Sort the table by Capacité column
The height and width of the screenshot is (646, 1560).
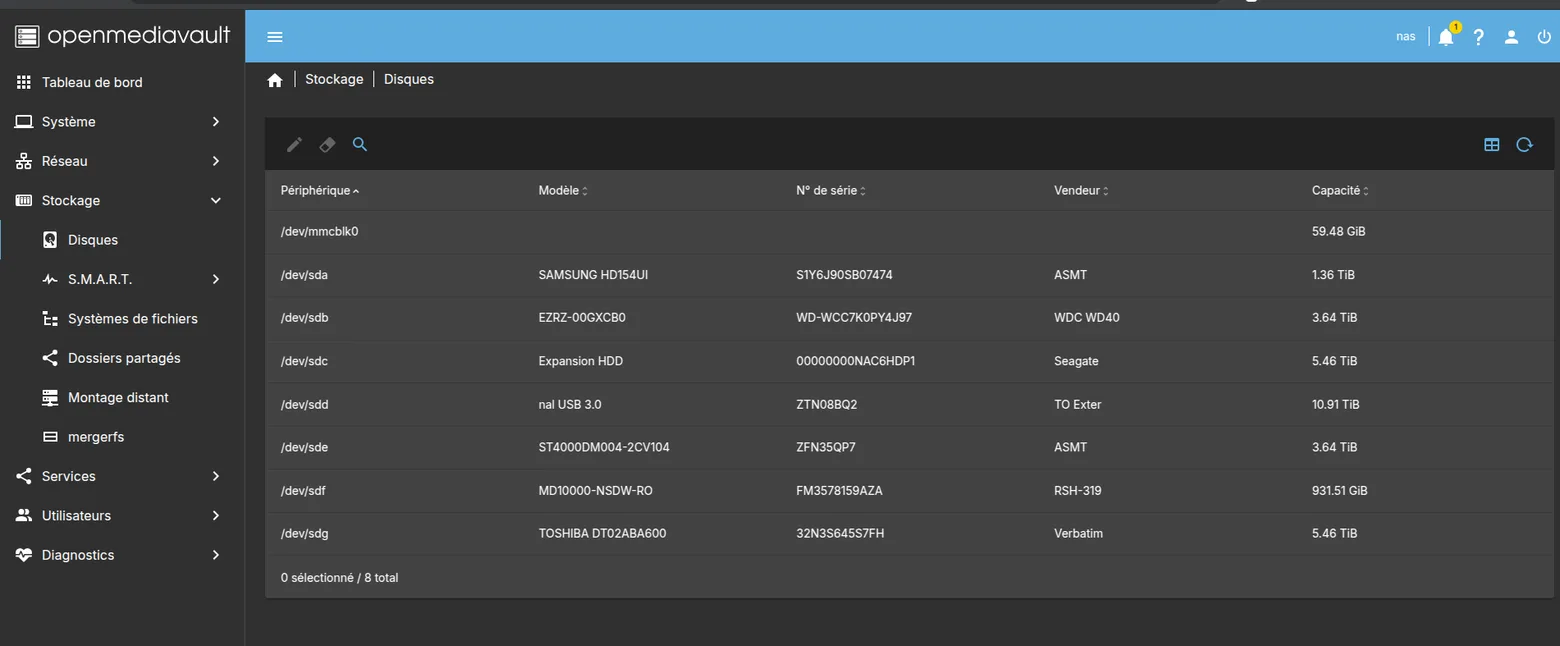(x=1340, y=190)
